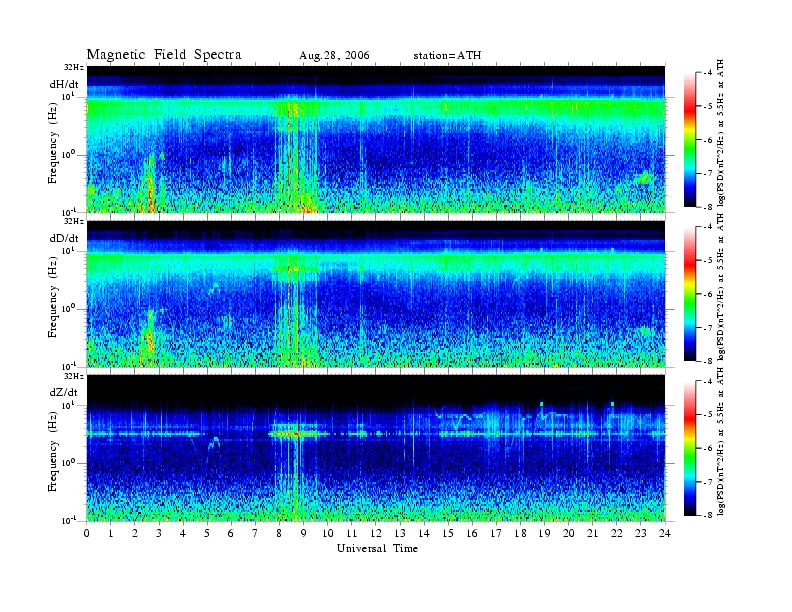
Task: Click the 10^1 frequency tick of dZ/dt panel
Action: [x=68, y=404]
